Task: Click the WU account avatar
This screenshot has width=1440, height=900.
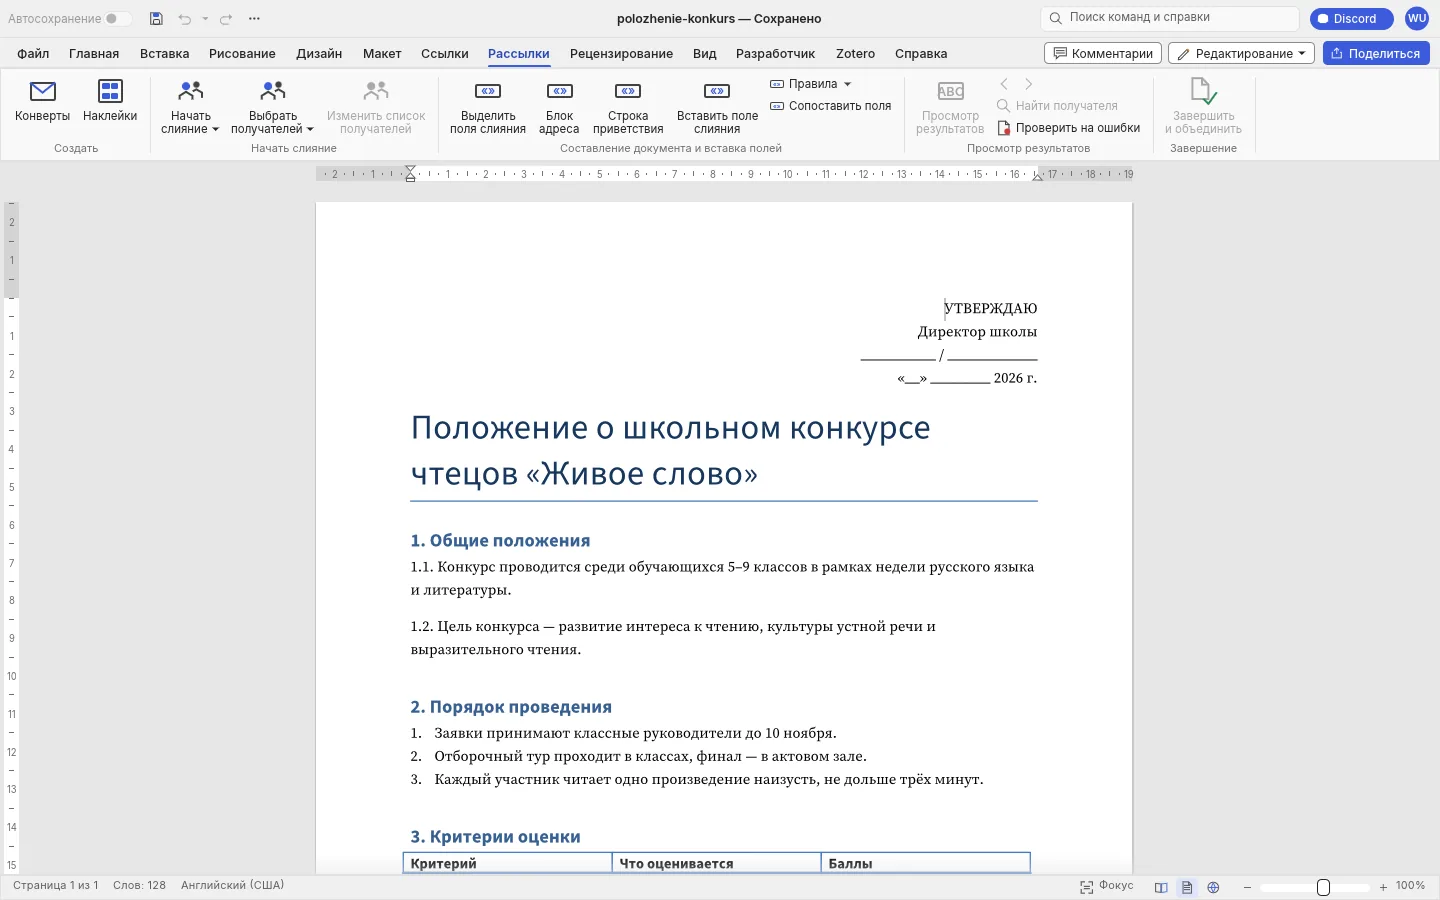Action: pyautogui.click(x=1417, y=19)
